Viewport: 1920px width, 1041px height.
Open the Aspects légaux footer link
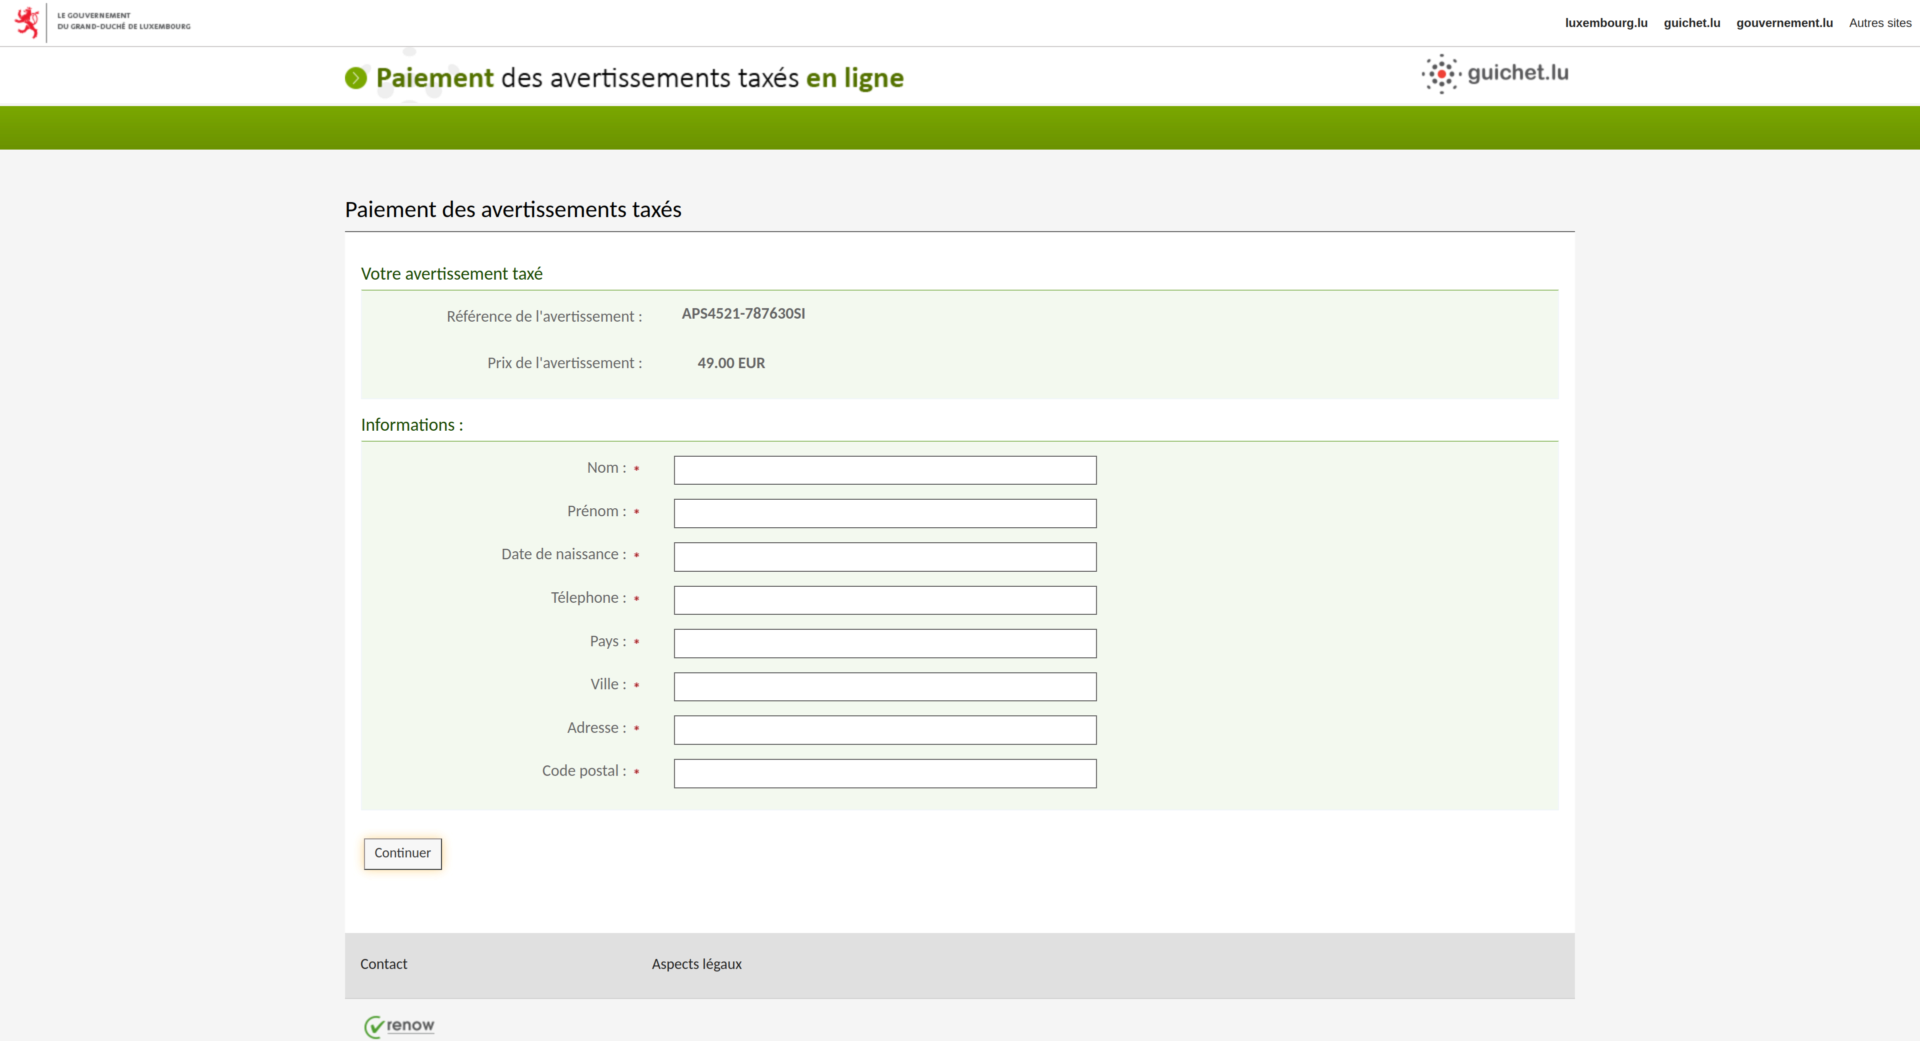697,964
